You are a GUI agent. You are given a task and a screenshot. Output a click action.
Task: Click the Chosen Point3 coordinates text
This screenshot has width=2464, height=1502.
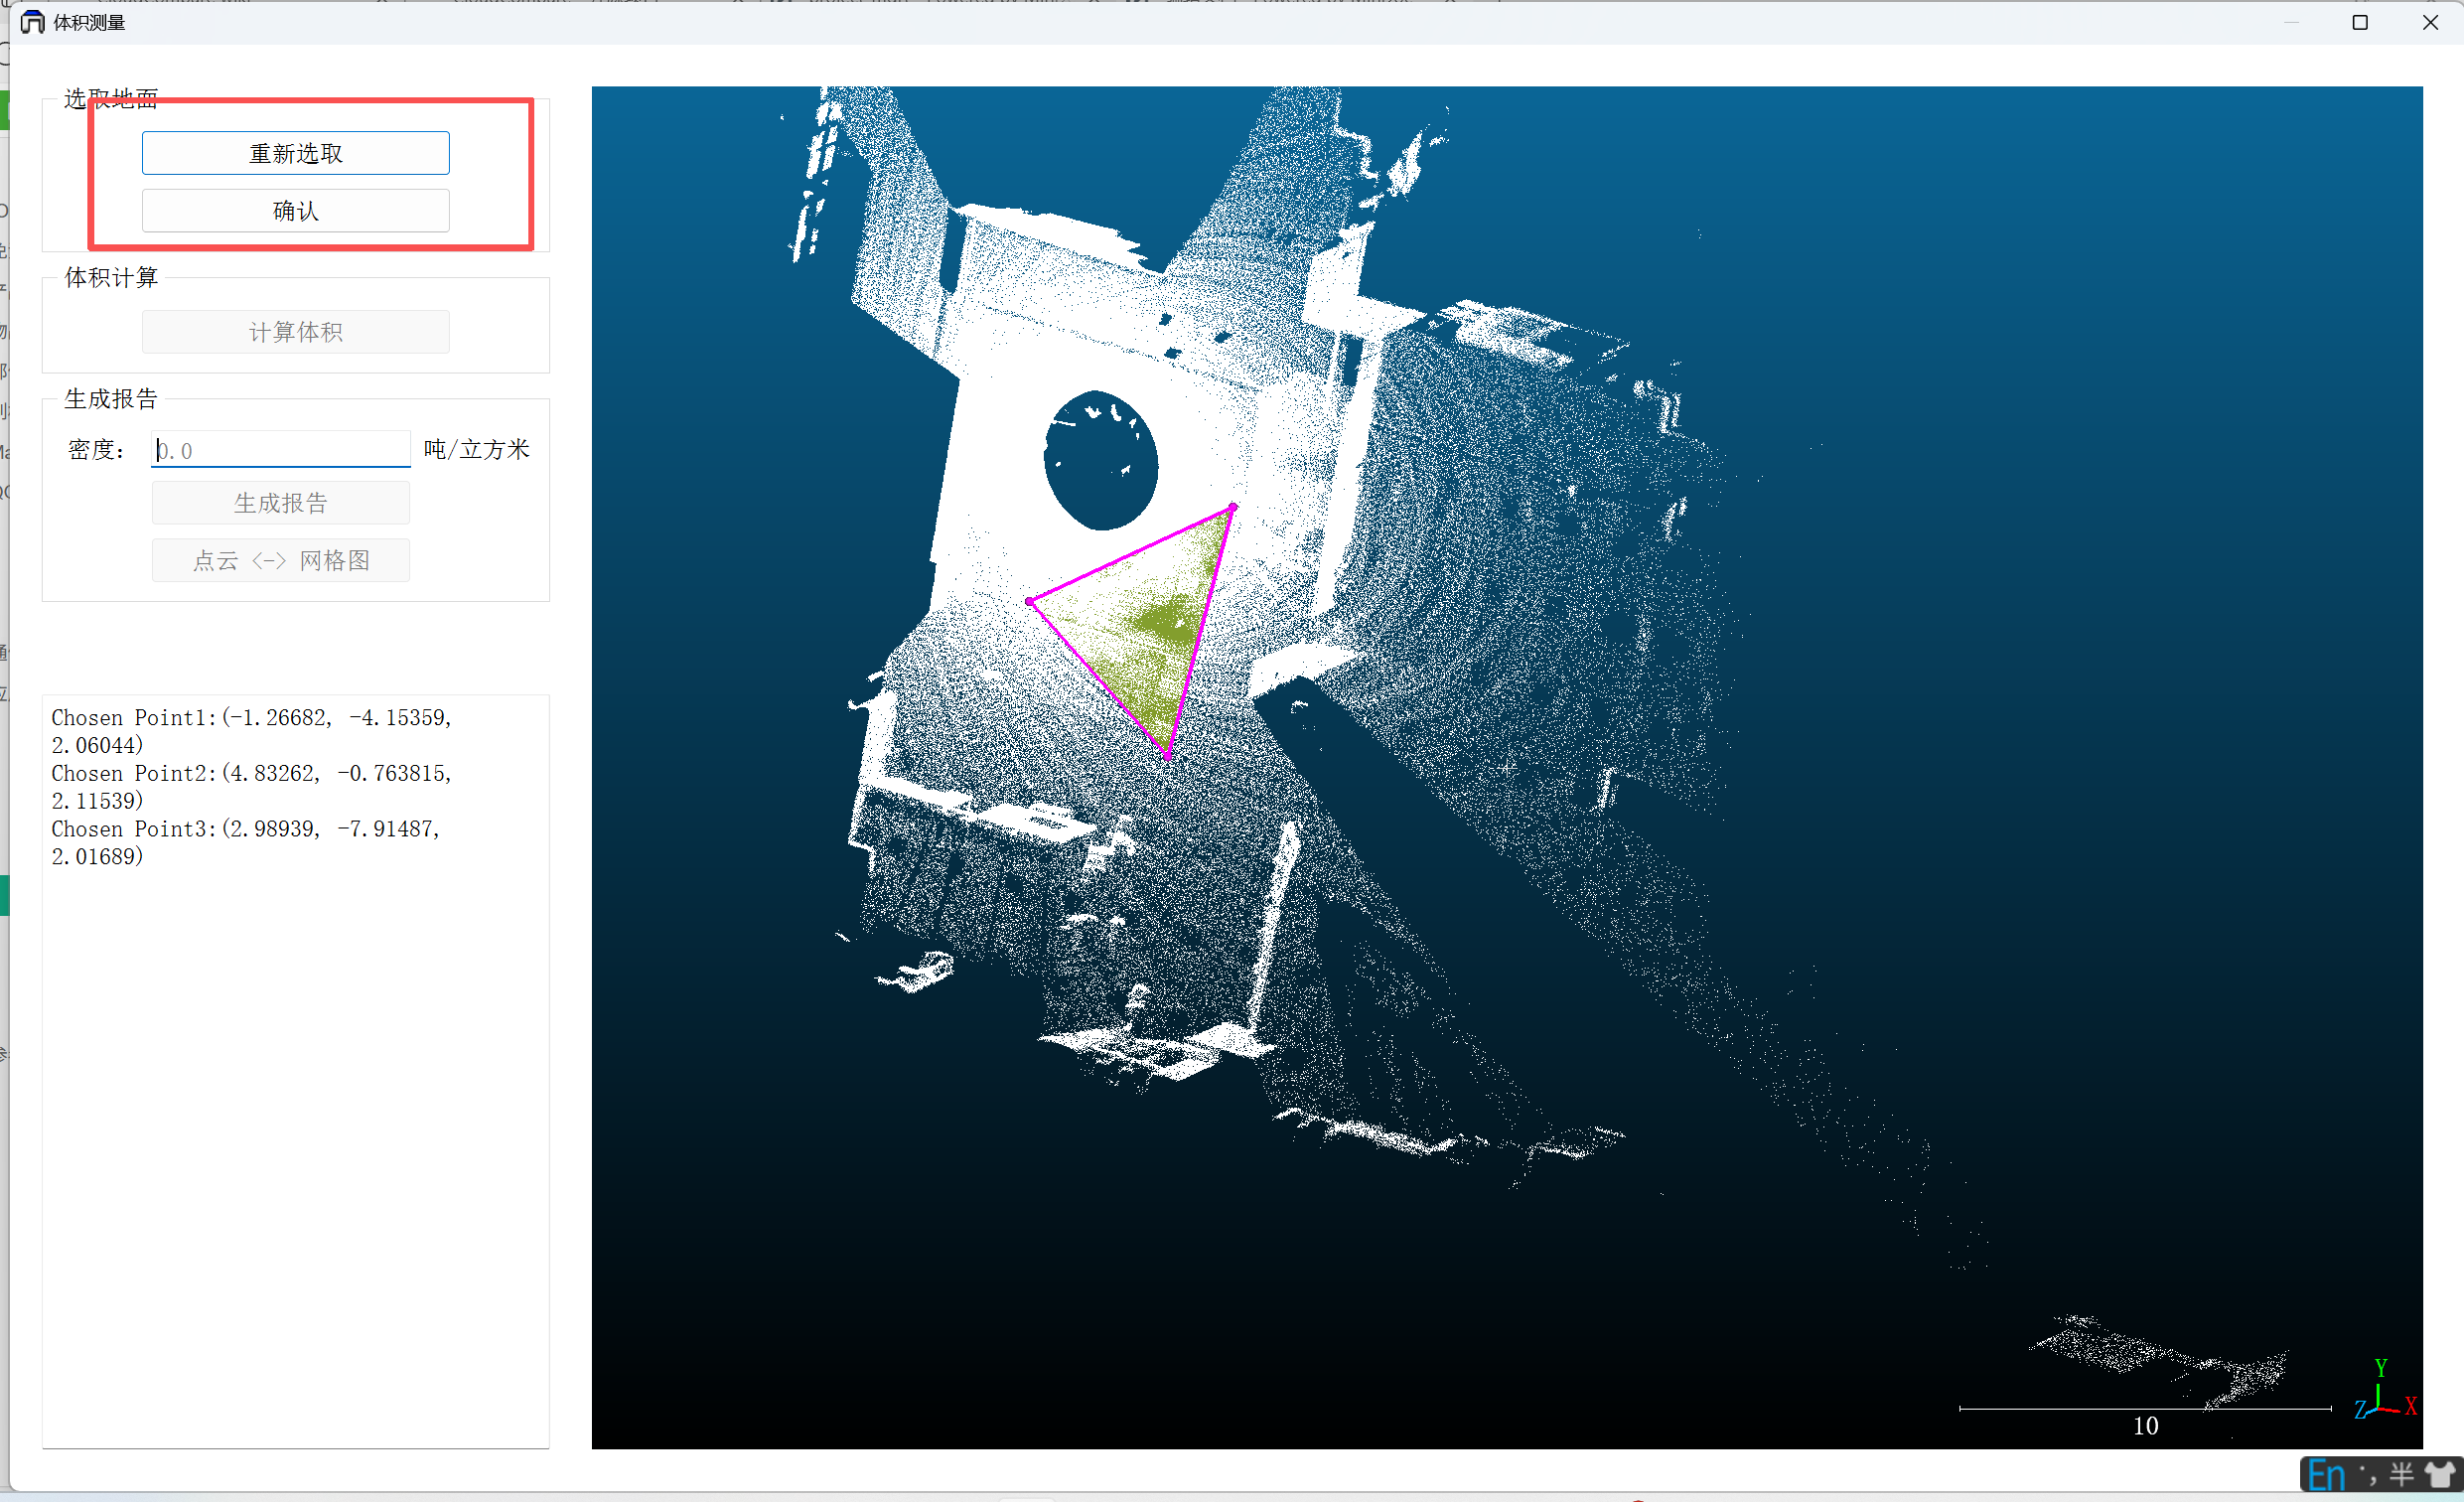(246, 843)
